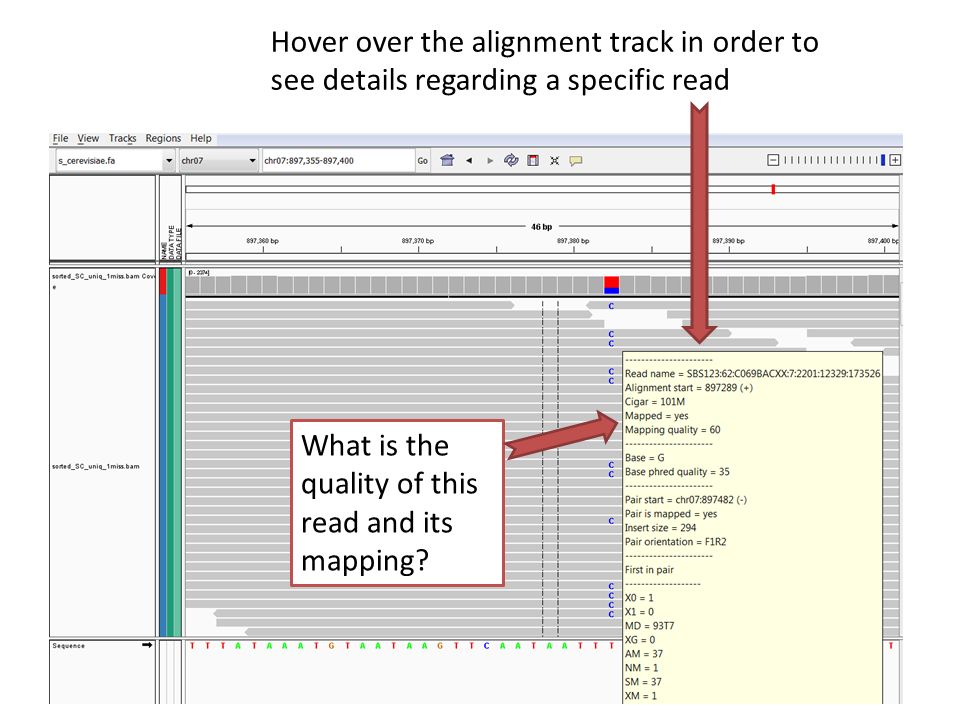Click the First in pair line

[649, 570]
